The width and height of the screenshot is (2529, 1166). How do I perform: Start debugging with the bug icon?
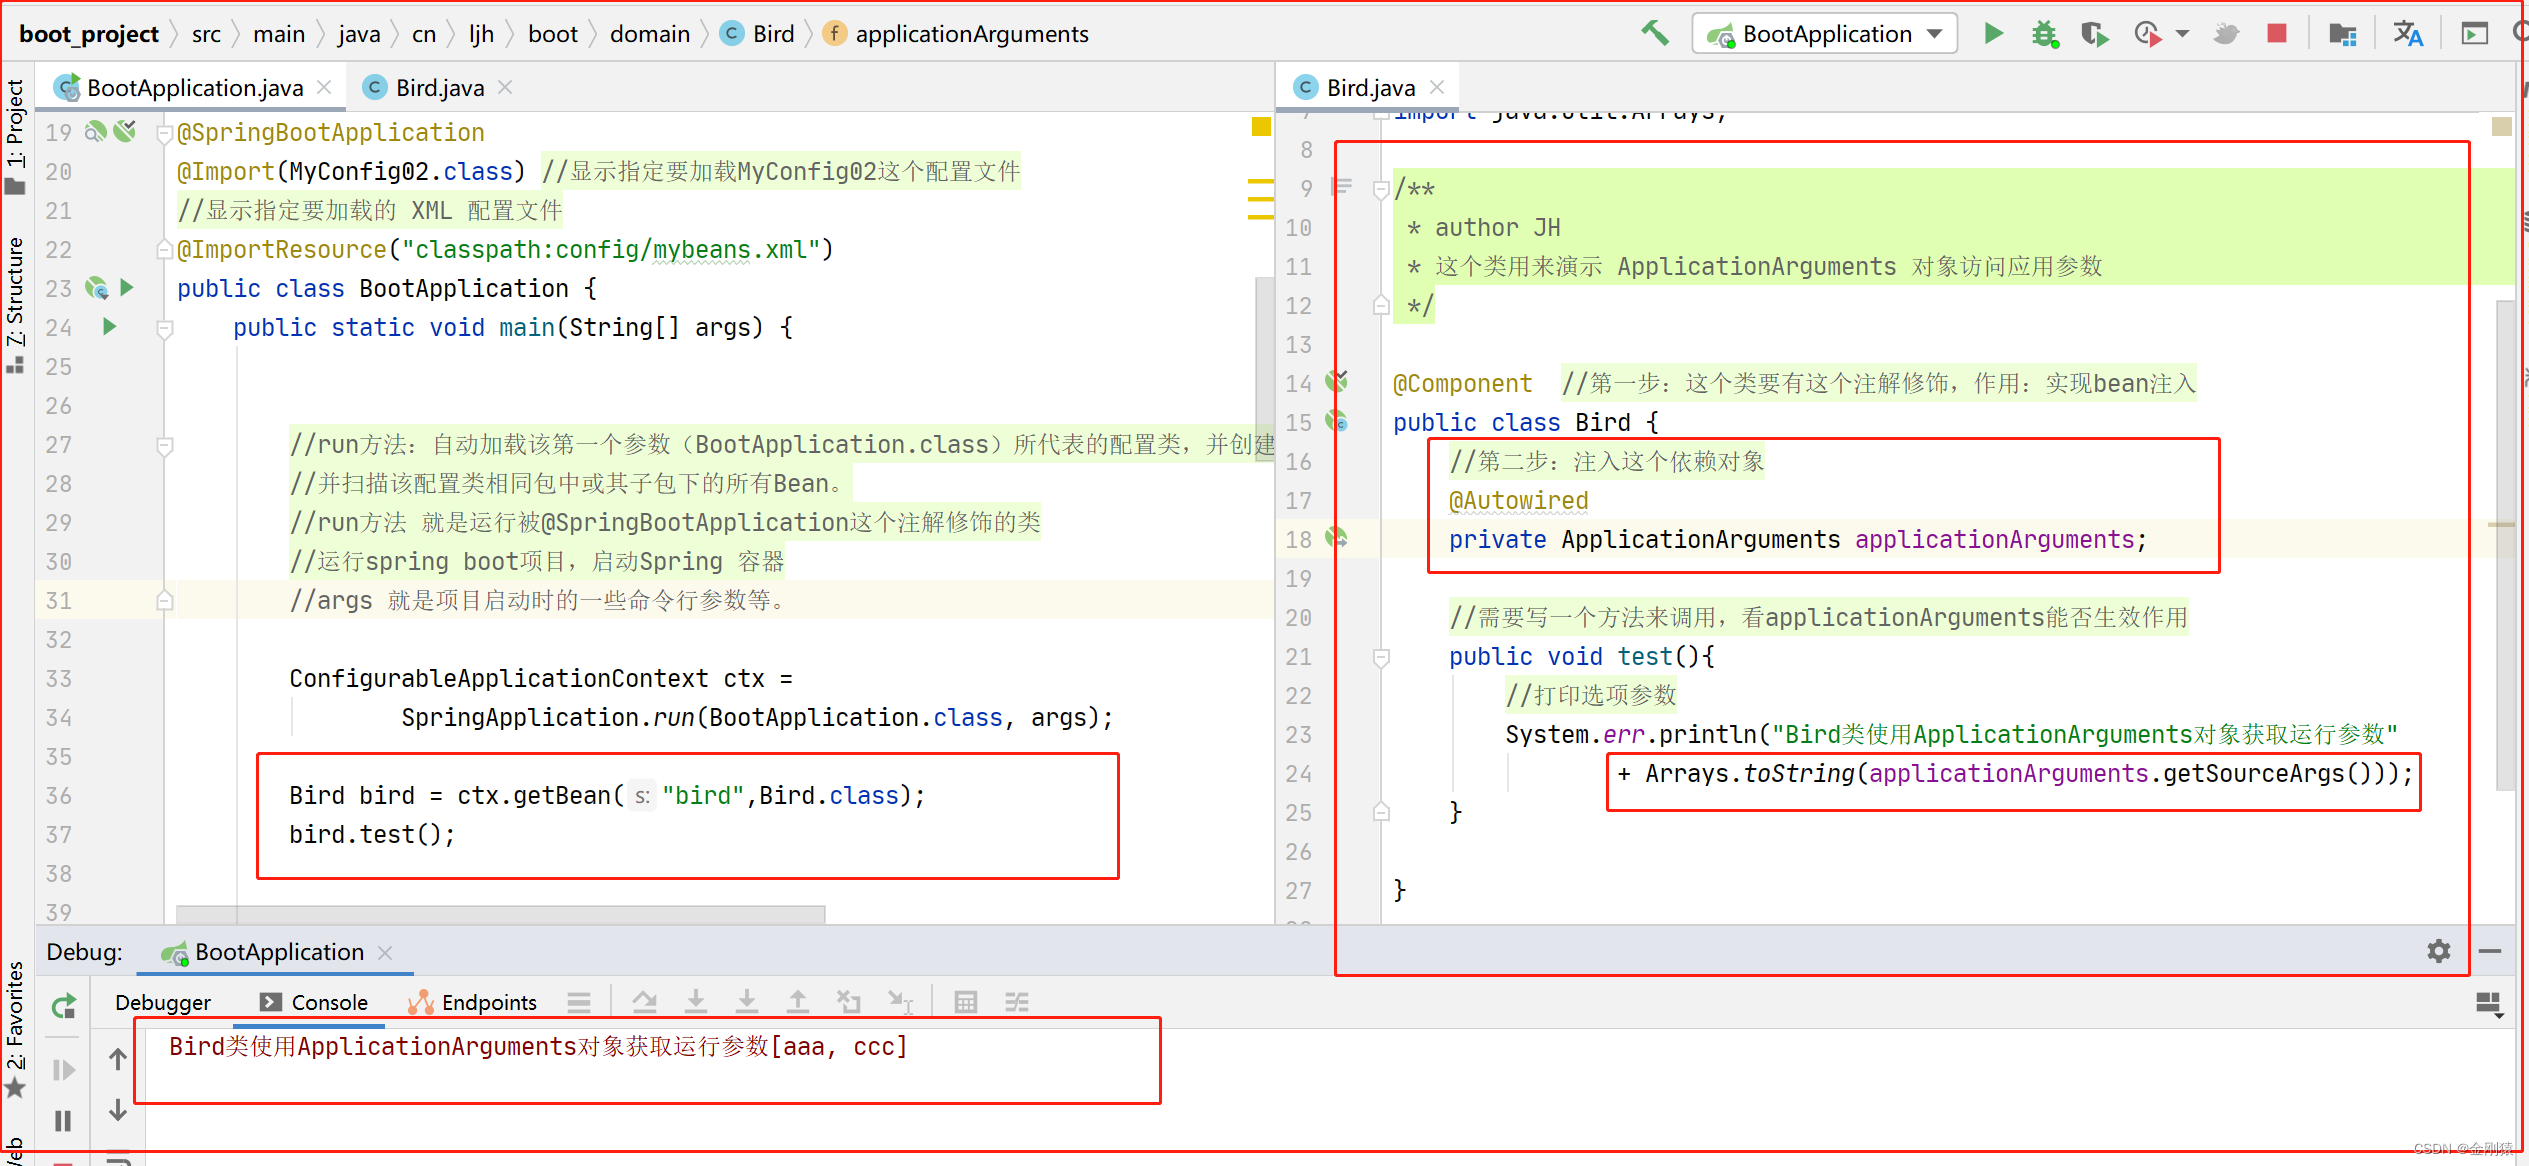point(2044,34)
